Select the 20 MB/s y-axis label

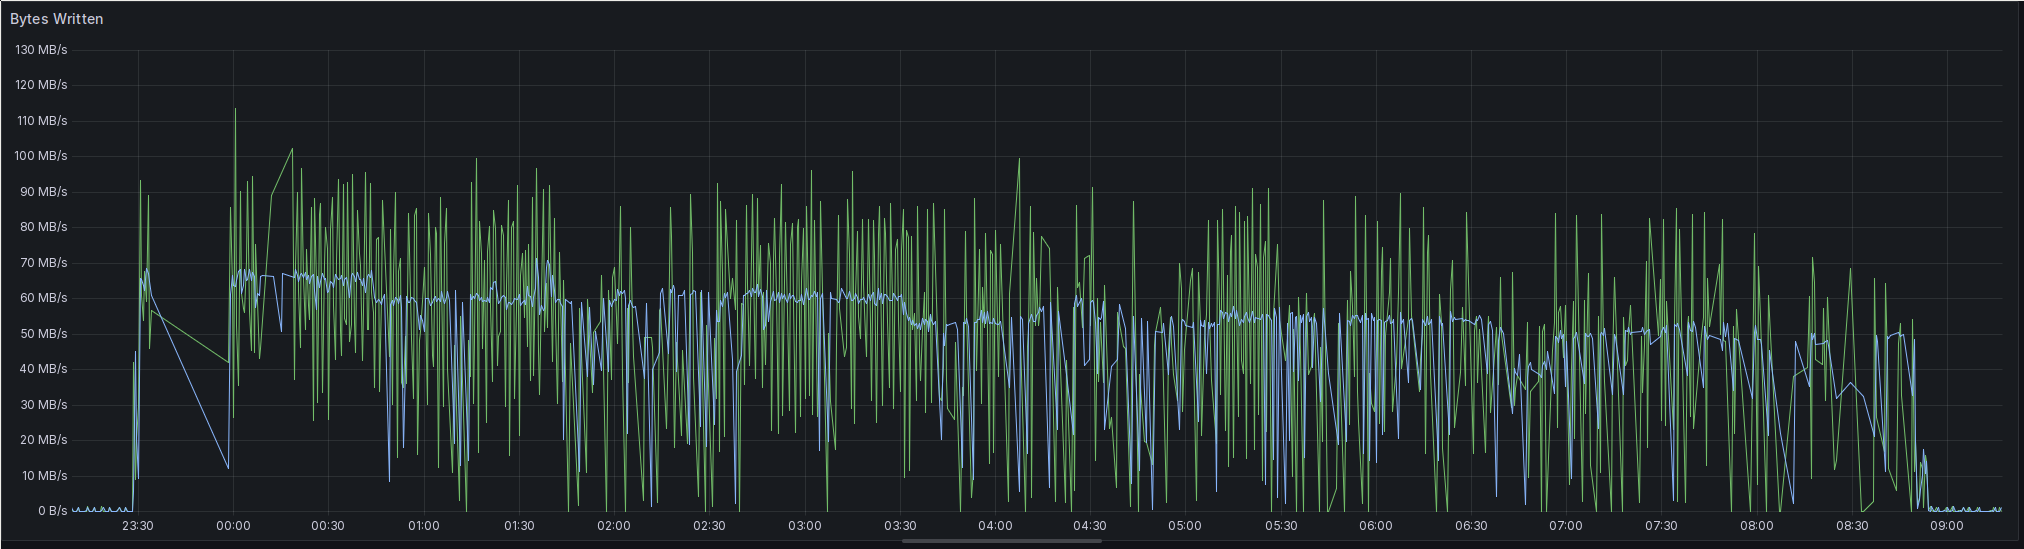point(44,440)
